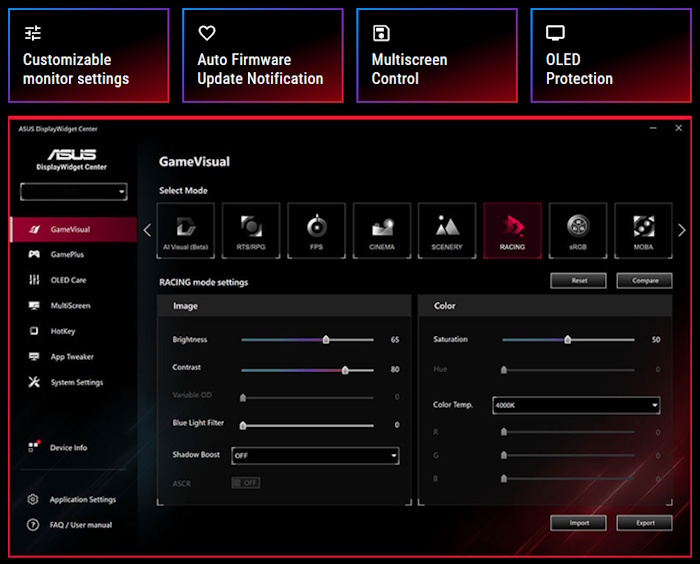
Task: Click the ASUS DisplayWidget Center logo
Action: [x=71, y=159]
